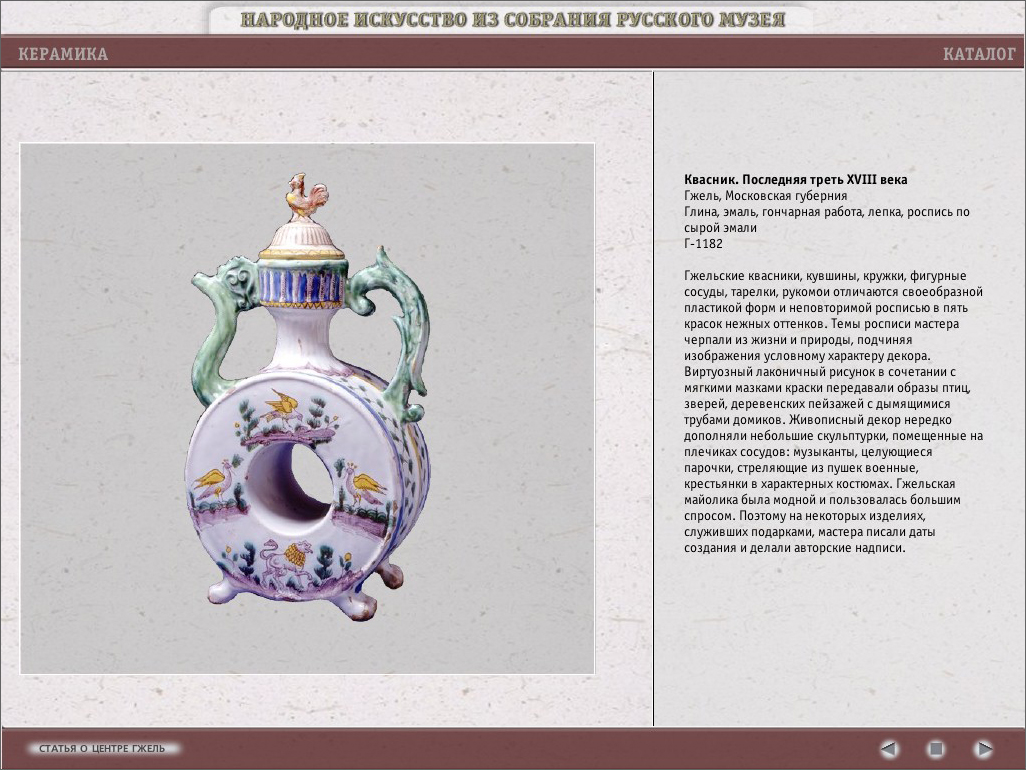Click the round hole in the kvasnik body
This screenshot has height=770, width=1026.
tap(298, 482)
